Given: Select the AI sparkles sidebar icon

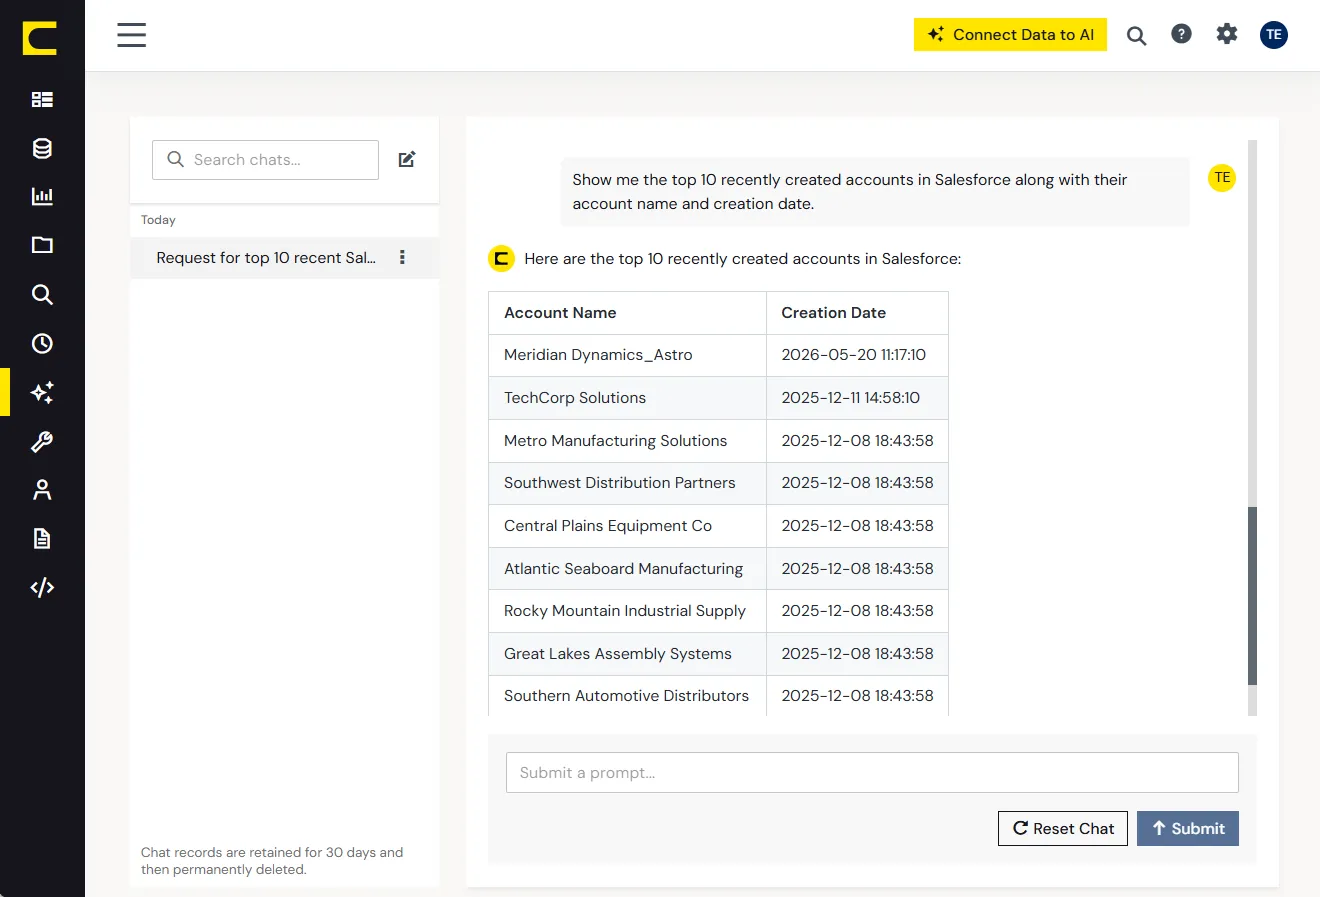Looking at the screenshot, I should [x=42, y=392].
